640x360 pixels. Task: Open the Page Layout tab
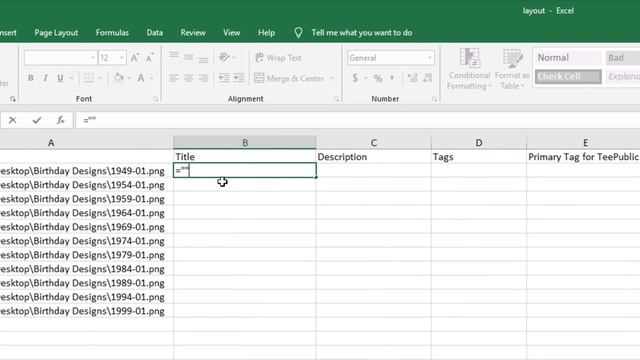click(56, 33)
